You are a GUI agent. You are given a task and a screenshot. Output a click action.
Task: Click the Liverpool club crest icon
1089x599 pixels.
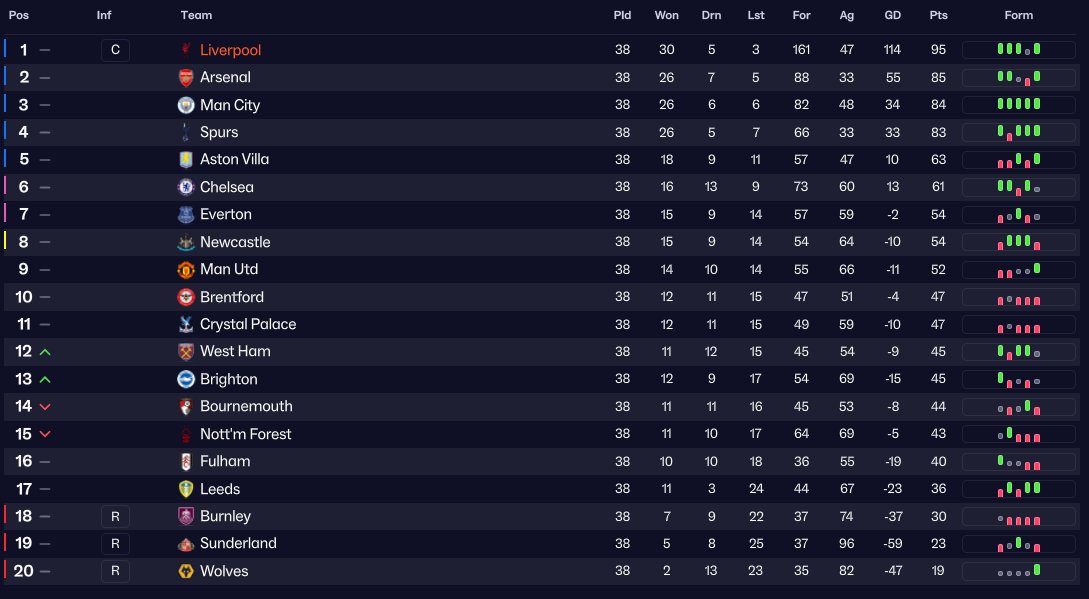tap(185, 49)
